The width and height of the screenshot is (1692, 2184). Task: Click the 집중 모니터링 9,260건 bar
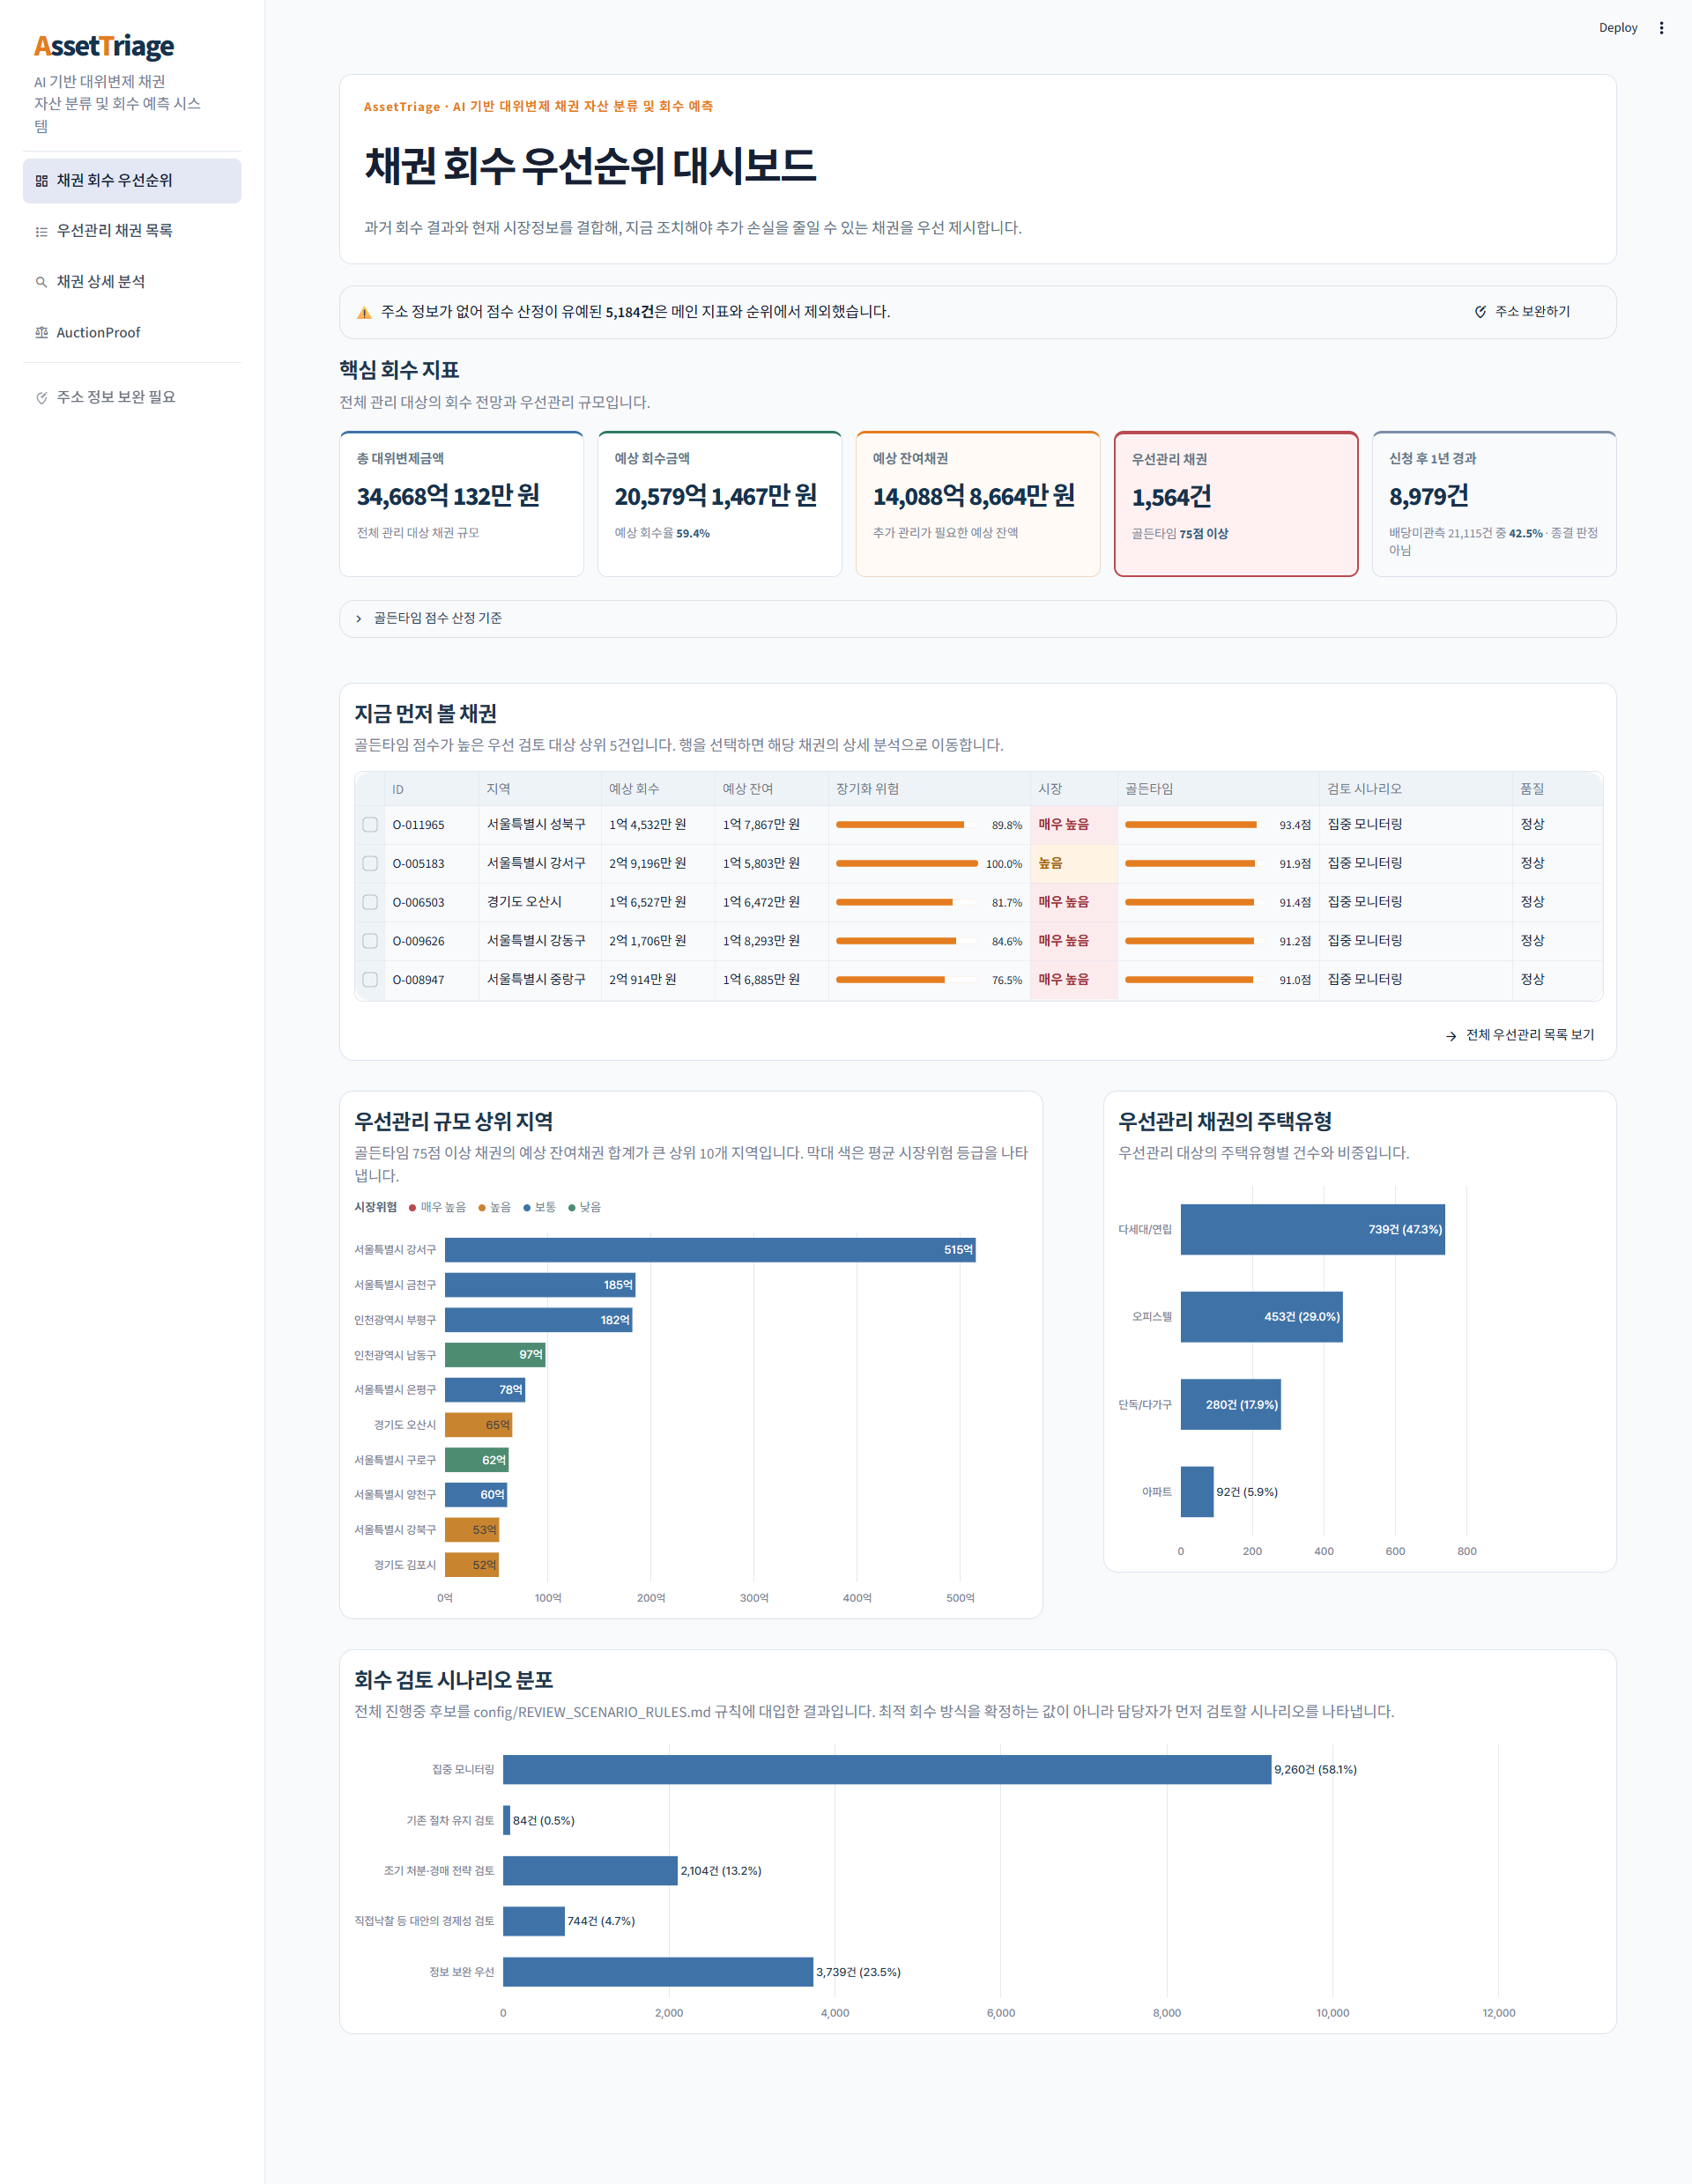click(887, 1770)
